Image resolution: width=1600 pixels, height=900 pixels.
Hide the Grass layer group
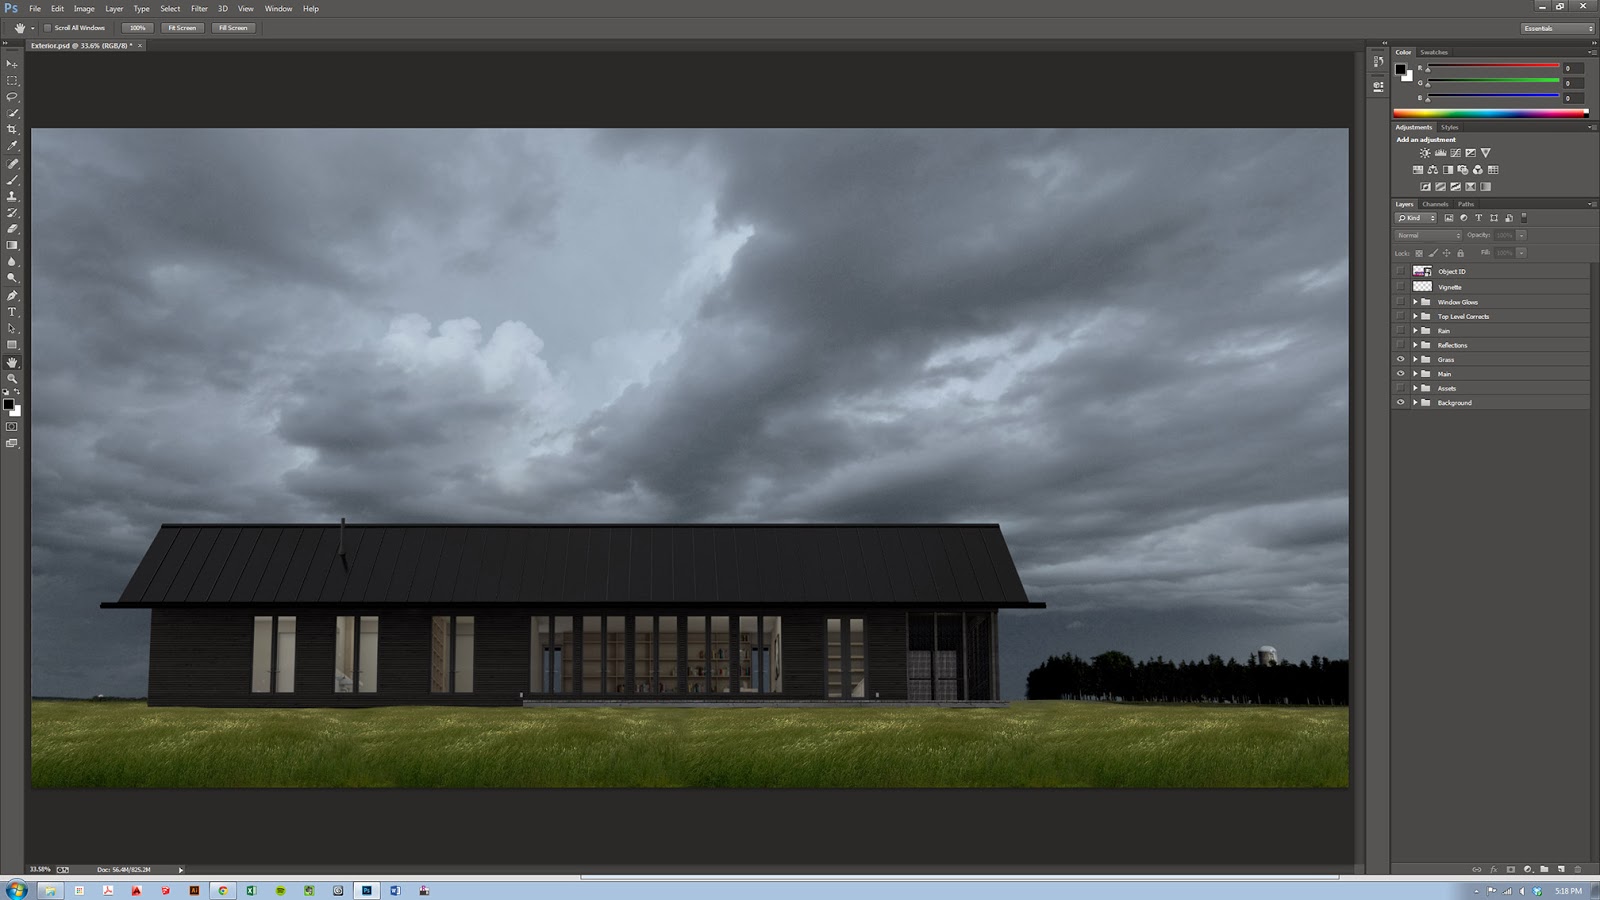click(x=1401, y=359)
